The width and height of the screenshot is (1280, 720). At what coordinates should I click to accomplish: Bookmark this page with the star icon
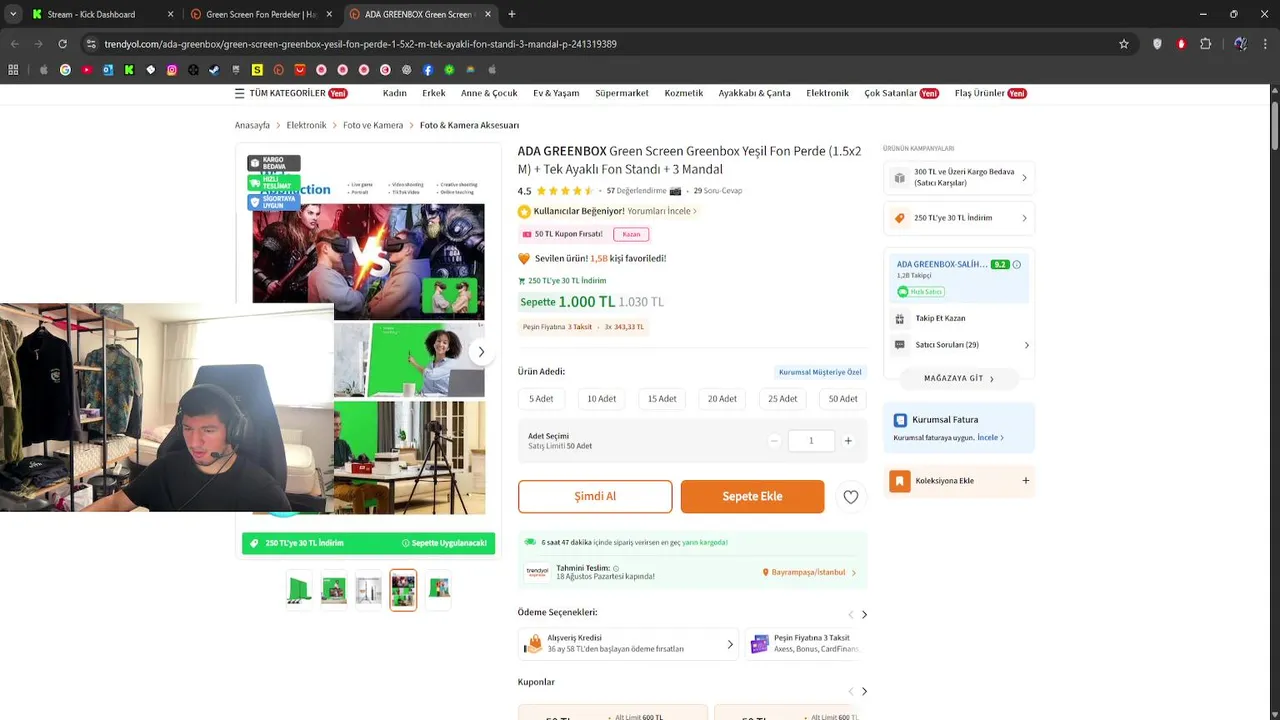pos(1124,44)
